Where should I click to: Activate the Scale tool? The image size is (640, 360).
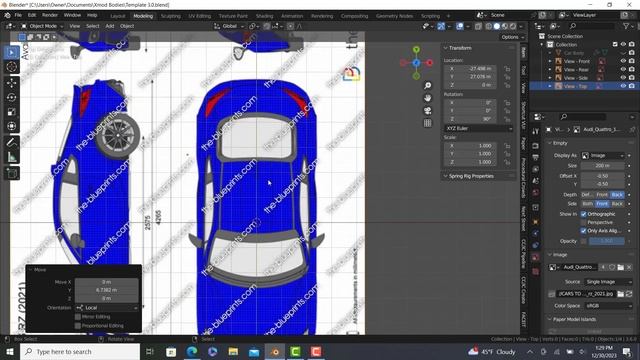pyautogui.click(x=11, y=112)
